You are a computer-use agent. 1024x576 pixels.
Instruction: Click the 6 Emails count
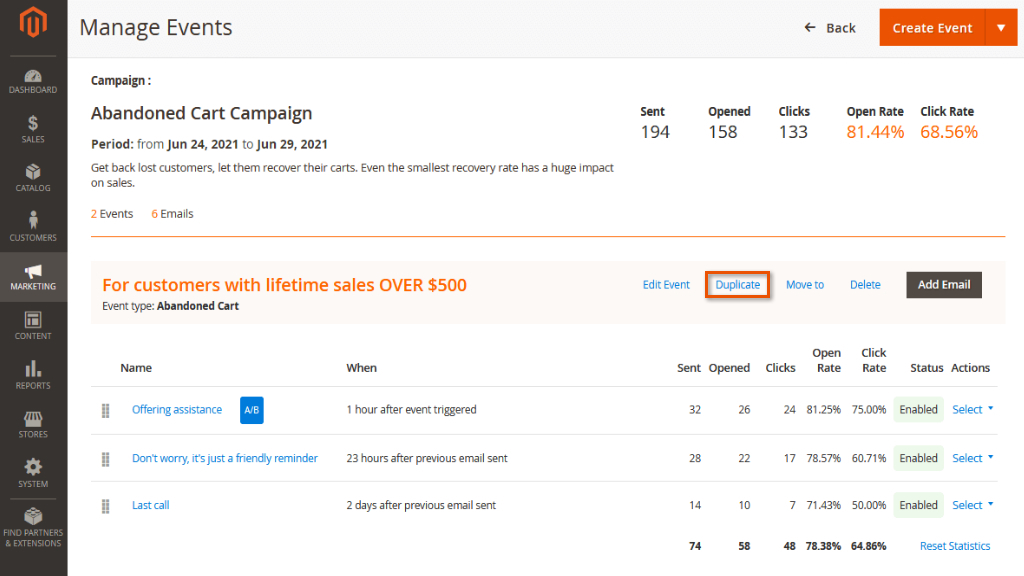(x=172, y=214)
